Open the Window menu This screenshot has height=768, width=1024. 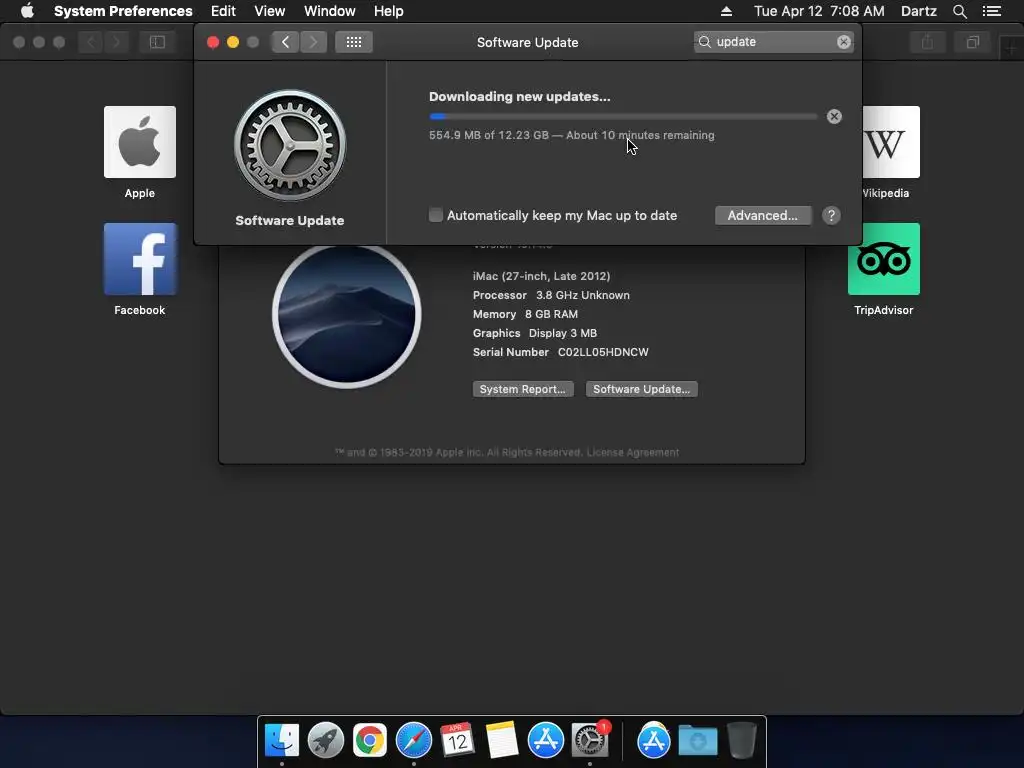(x=330, y=11)
